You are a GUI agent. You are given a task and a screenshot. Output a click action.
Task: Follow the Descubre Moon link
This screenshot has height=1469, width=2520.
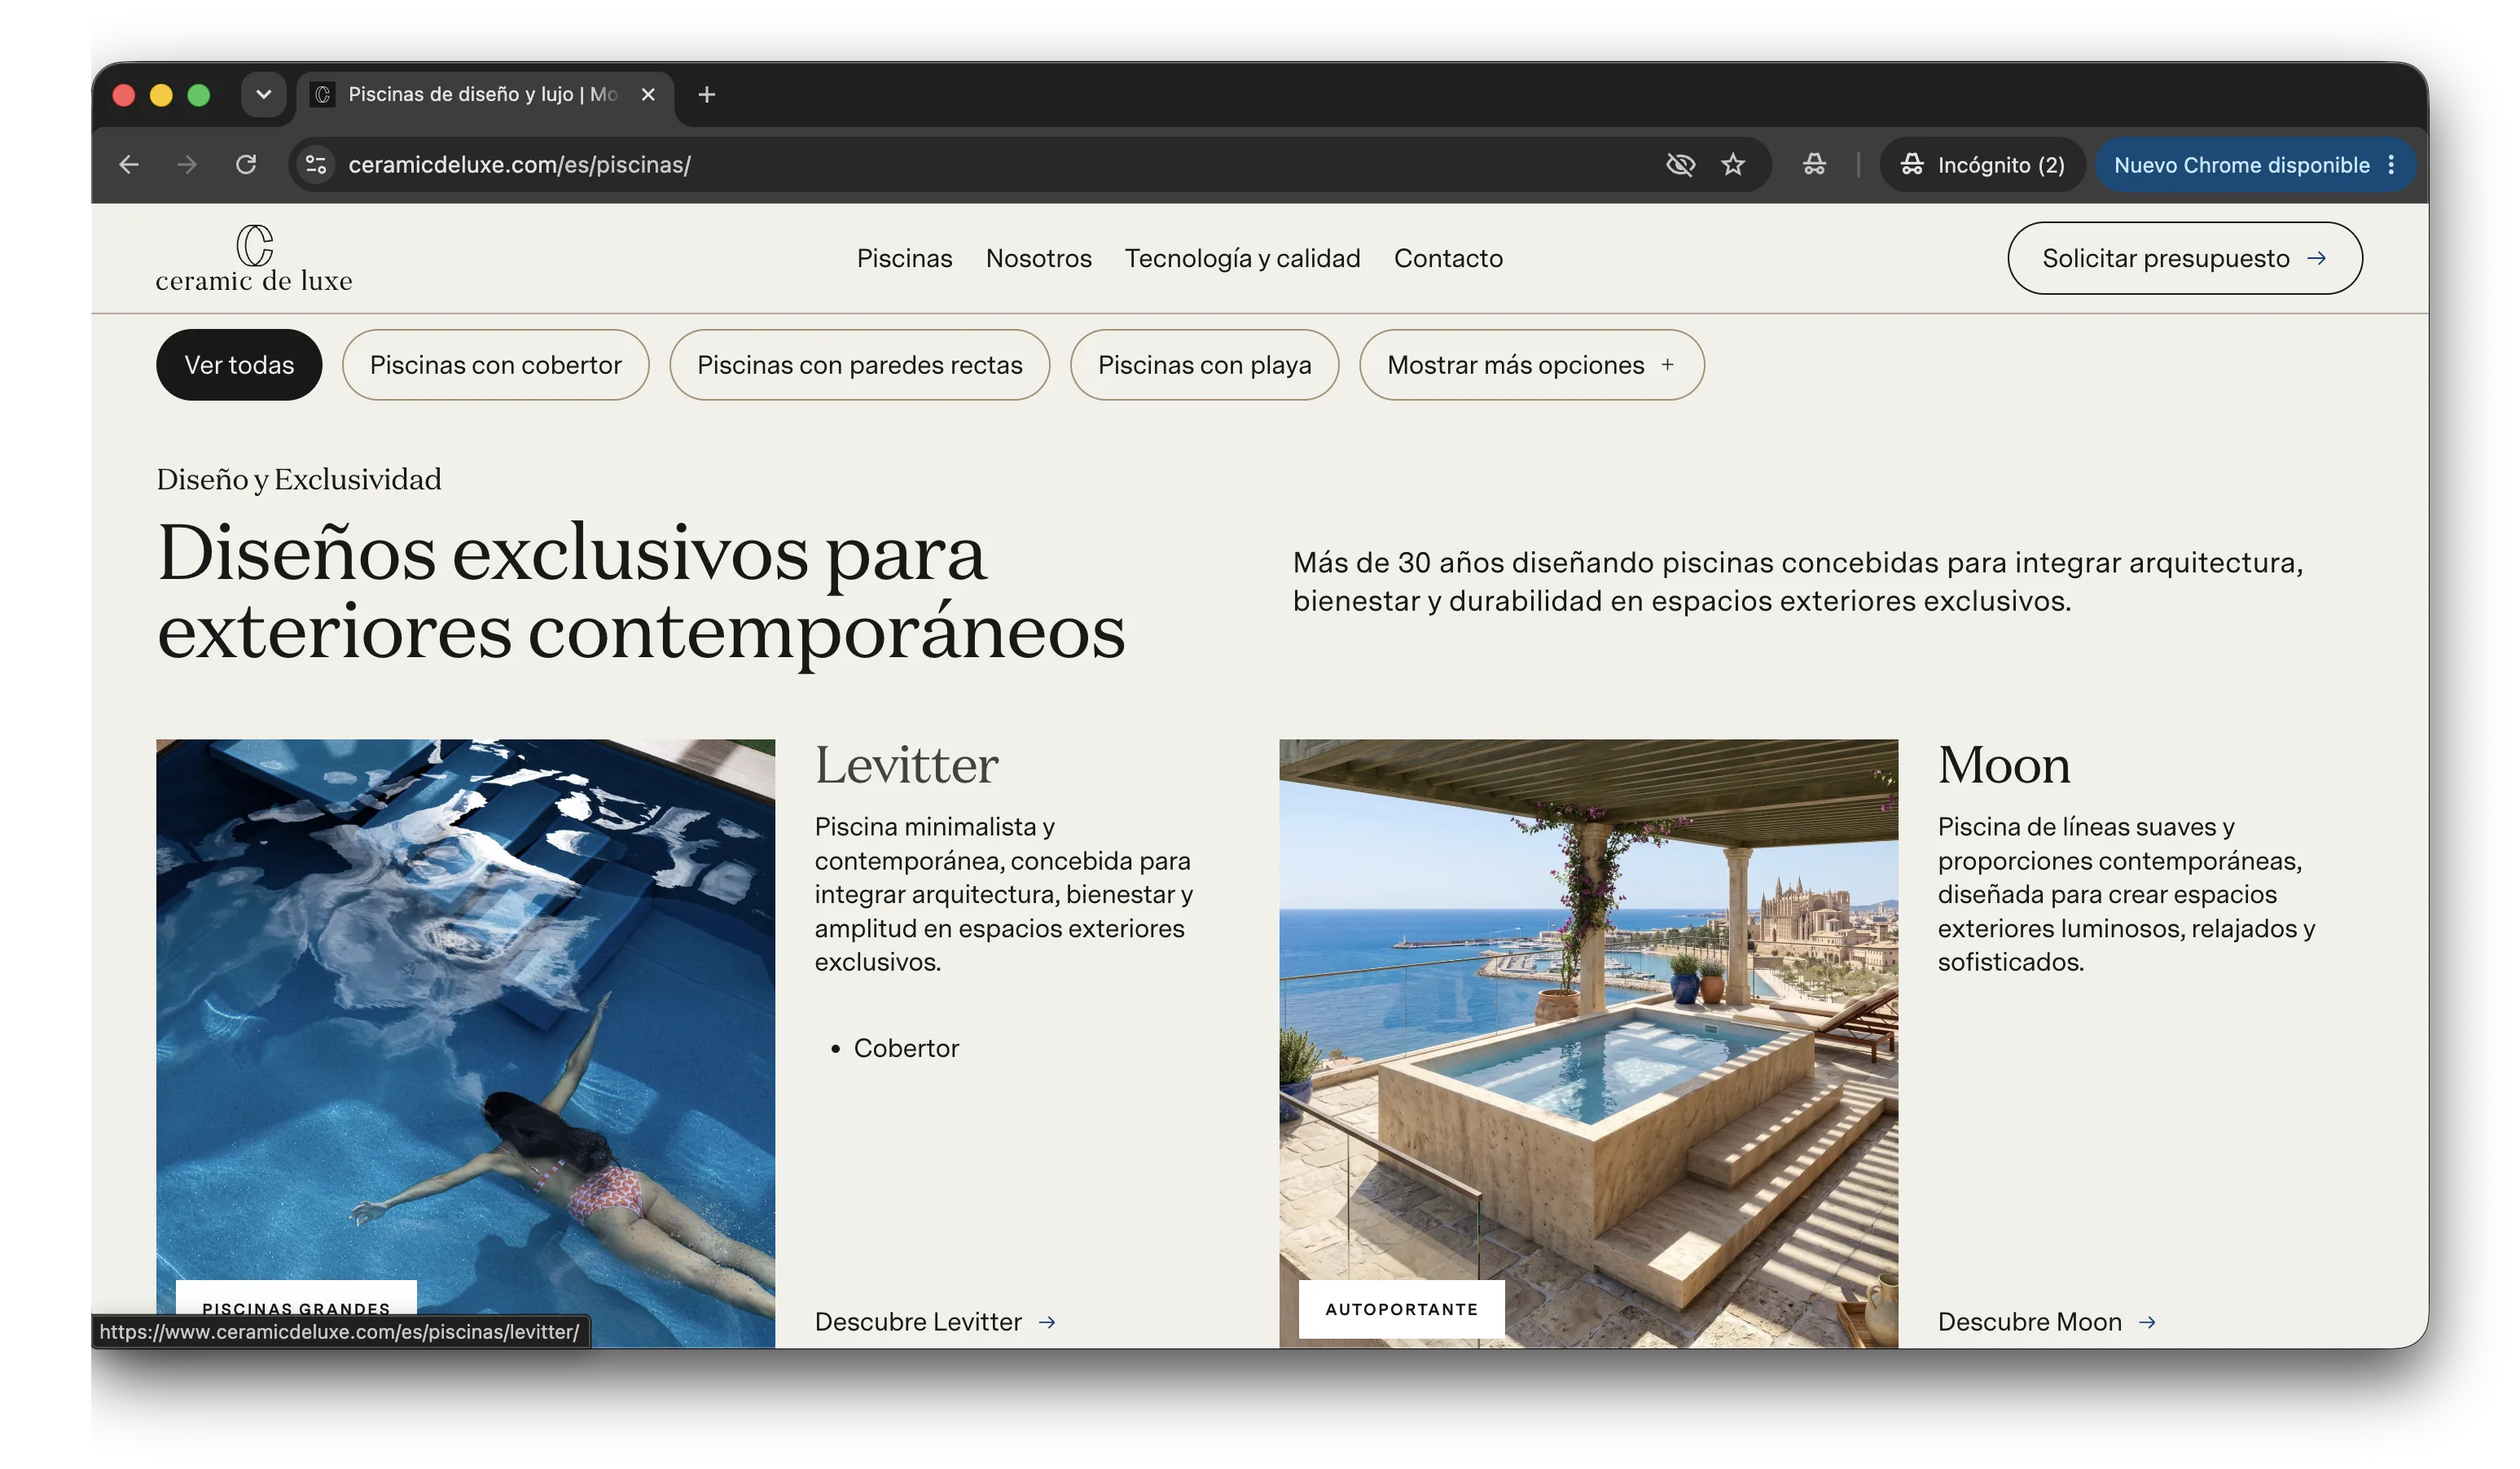pos(2046,1322)
